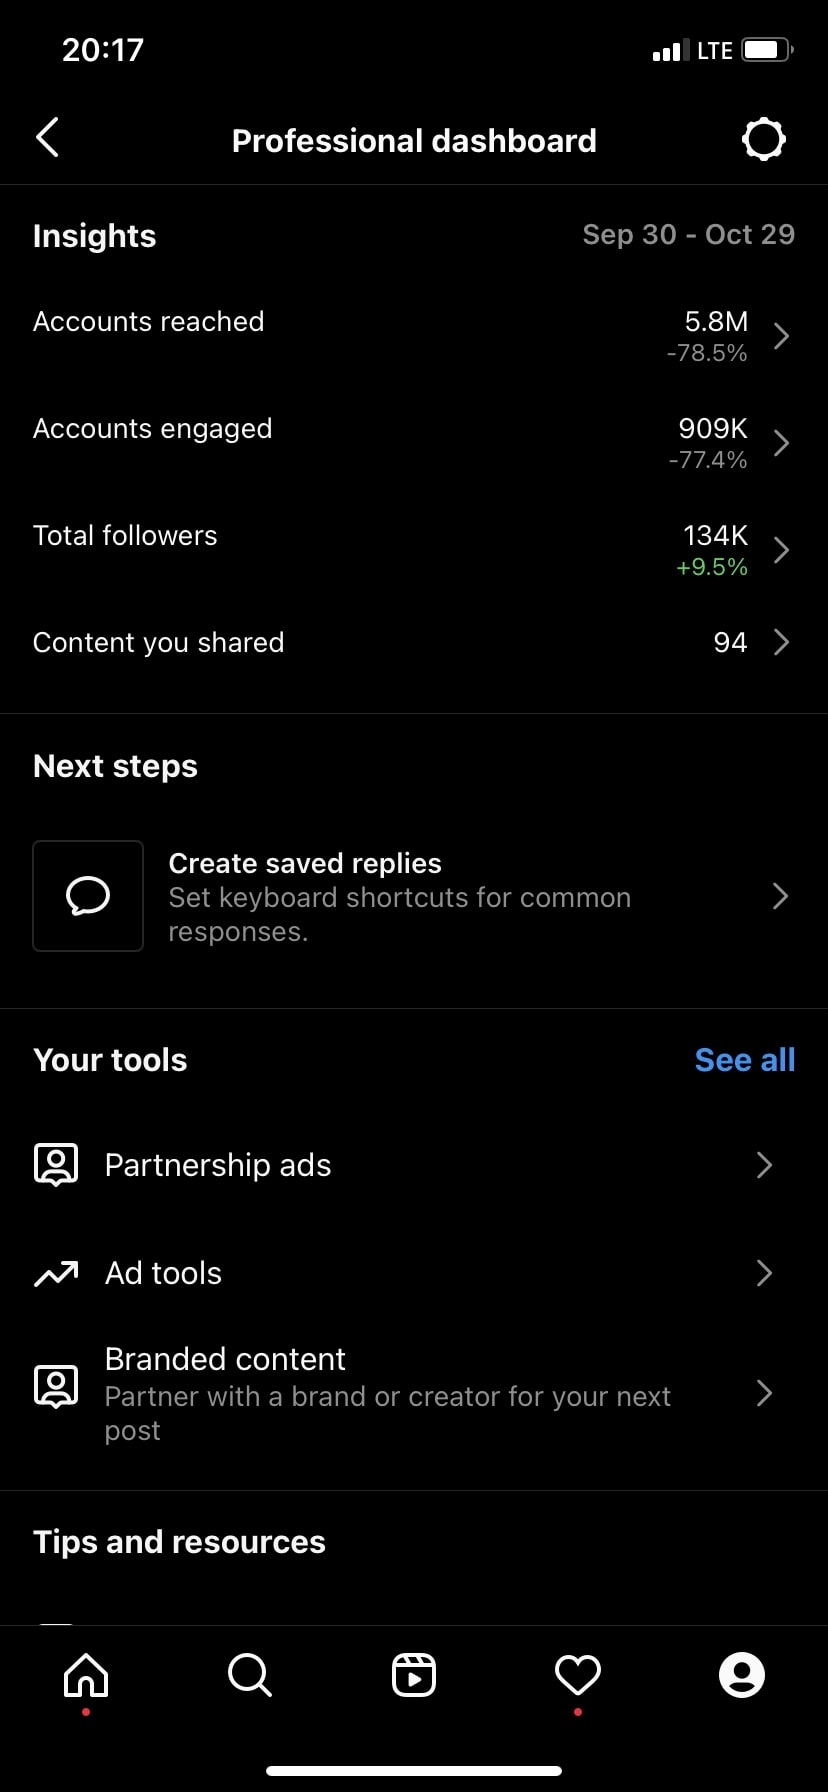
Task: Select the Sep 30 - Oct 29 date range
Action: click(x=688, y=234)
